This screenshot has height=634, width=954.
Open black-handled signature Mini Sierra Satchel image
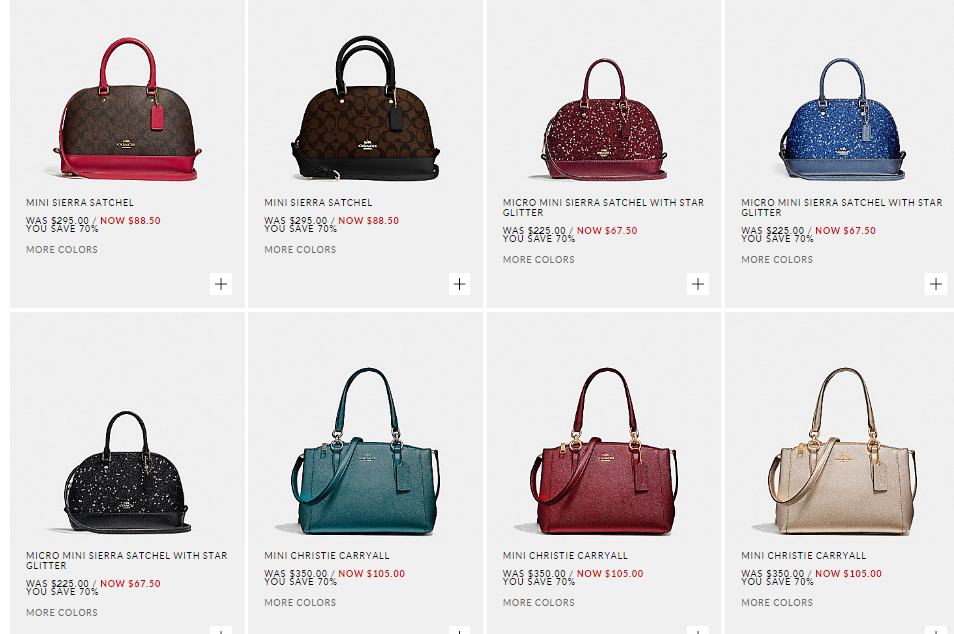[x=366, y=108]
